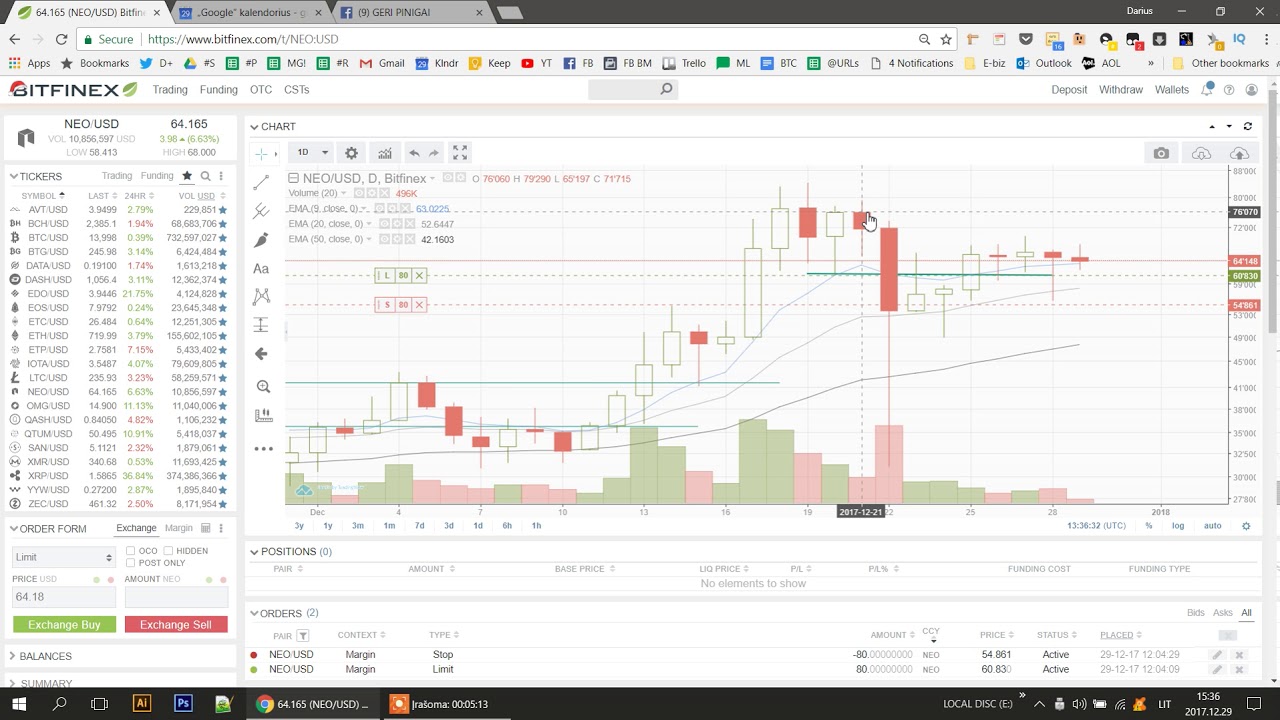The width and height of the screenshot is (1280, 720).
Task: Open chart properties gear in toolbar
Action: 351,153
